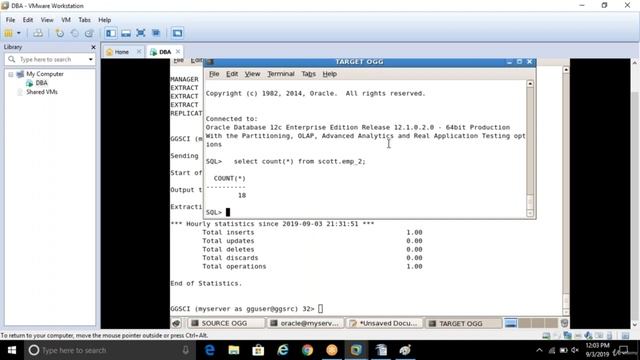Open Google Chrome from the taskbar
This screenshot has height=360, width=640.
(x=307, y=350)
